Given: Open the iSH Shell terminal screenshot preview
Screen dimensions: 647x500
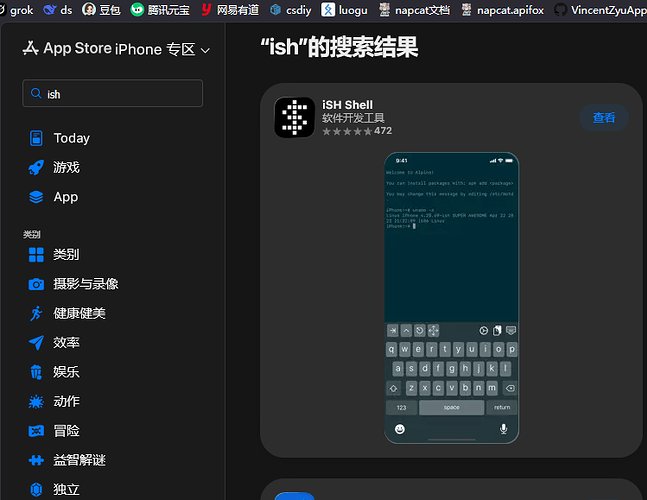Looking at the screenshot, I should click(451, 298).
